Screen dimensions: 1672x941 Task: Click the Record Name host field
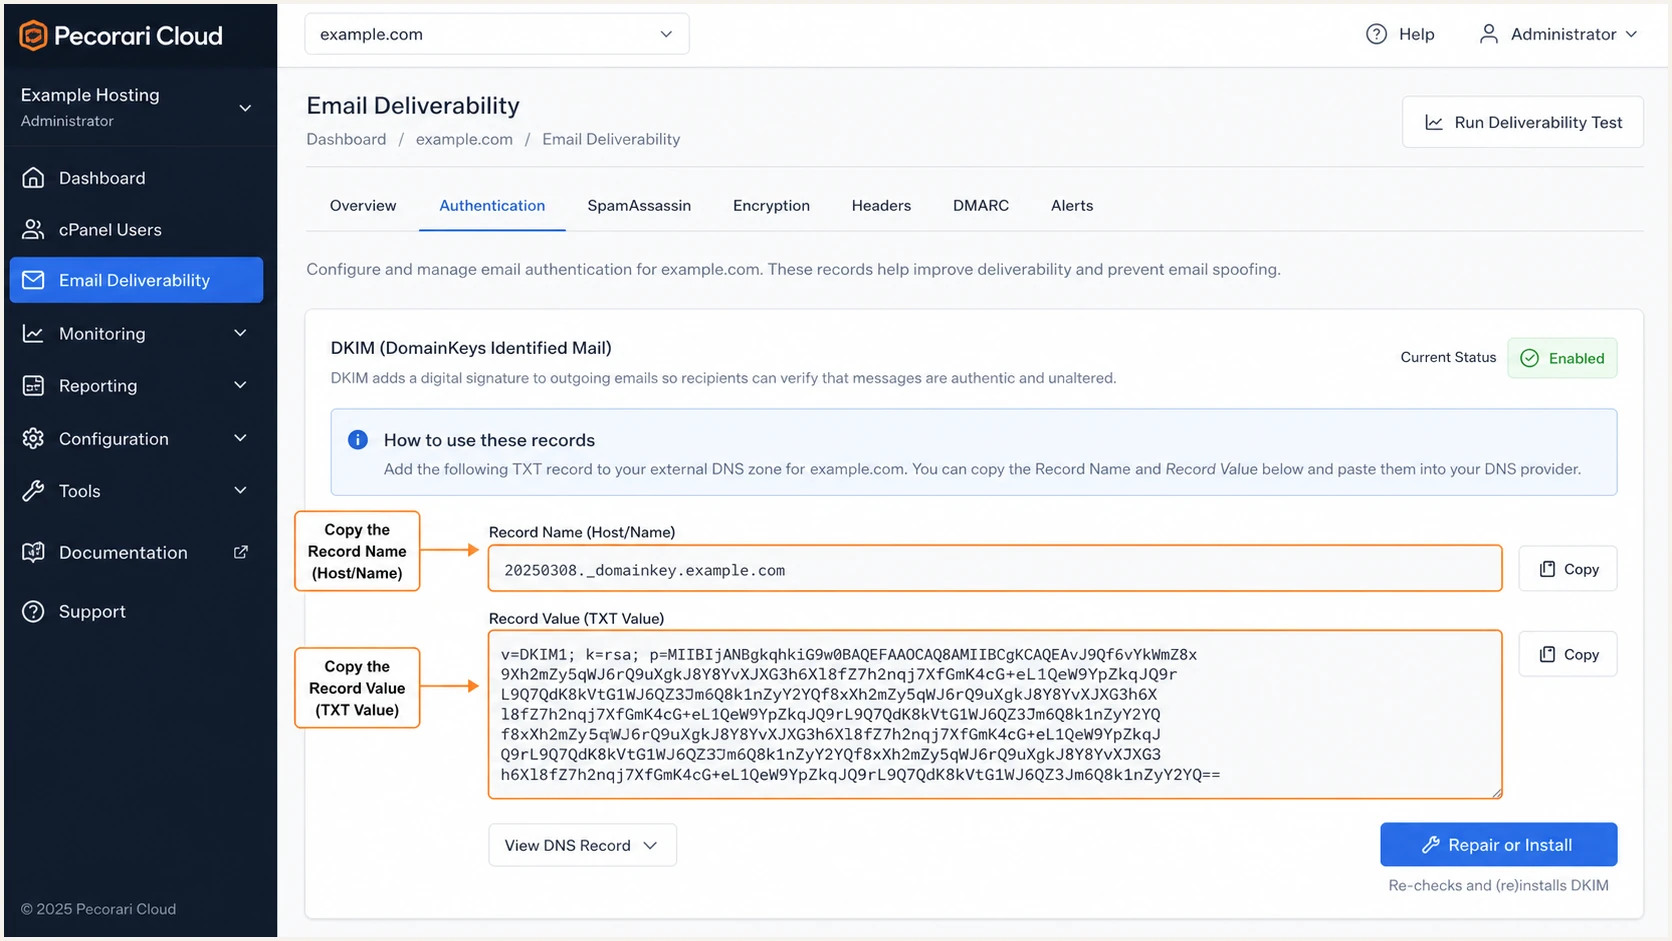[x=995, y=569]
